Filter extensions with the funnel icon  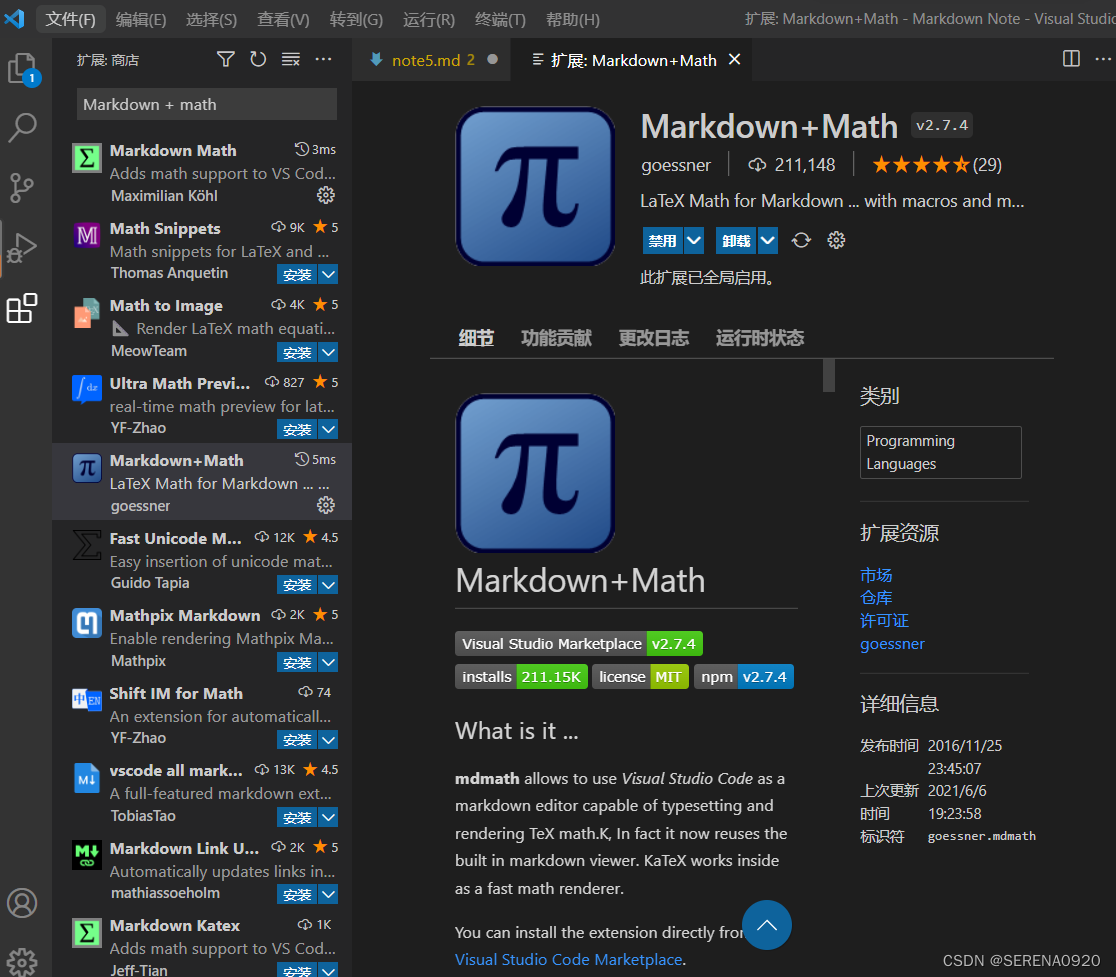pyautogui.click(x=226, y=59)
